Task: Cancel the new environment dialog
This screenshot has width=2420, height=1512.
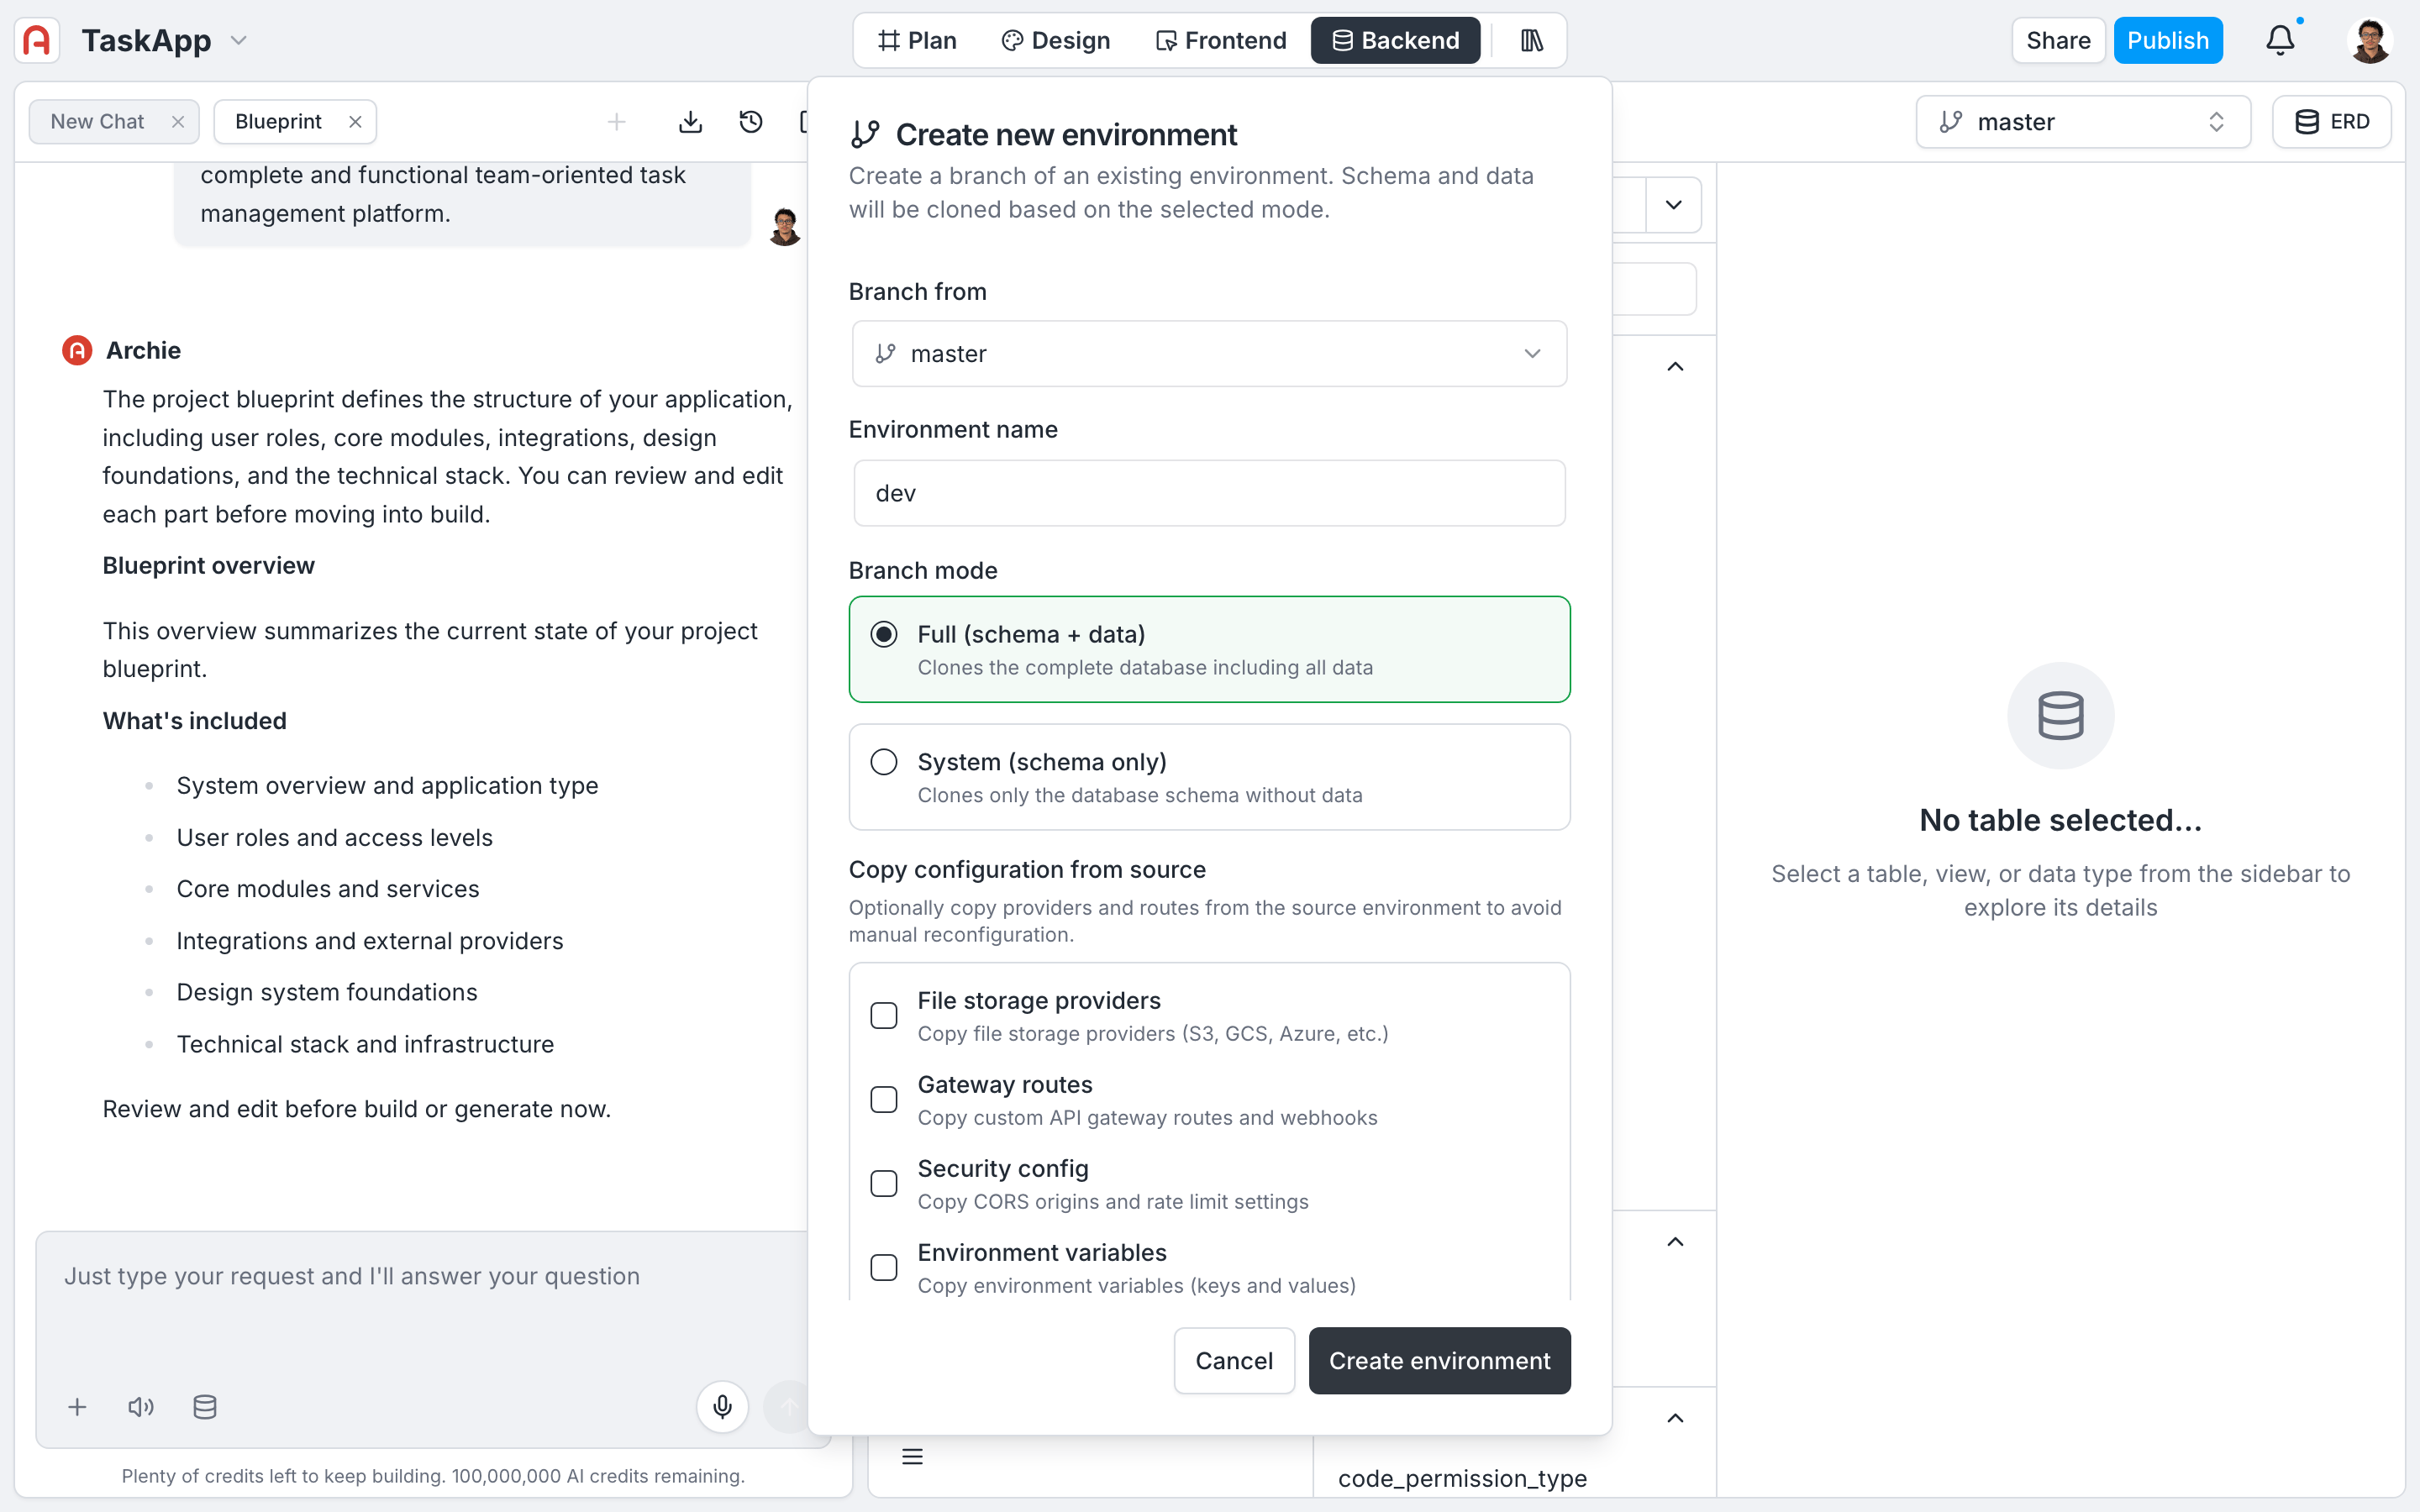Action: tap(1234, 1361)
